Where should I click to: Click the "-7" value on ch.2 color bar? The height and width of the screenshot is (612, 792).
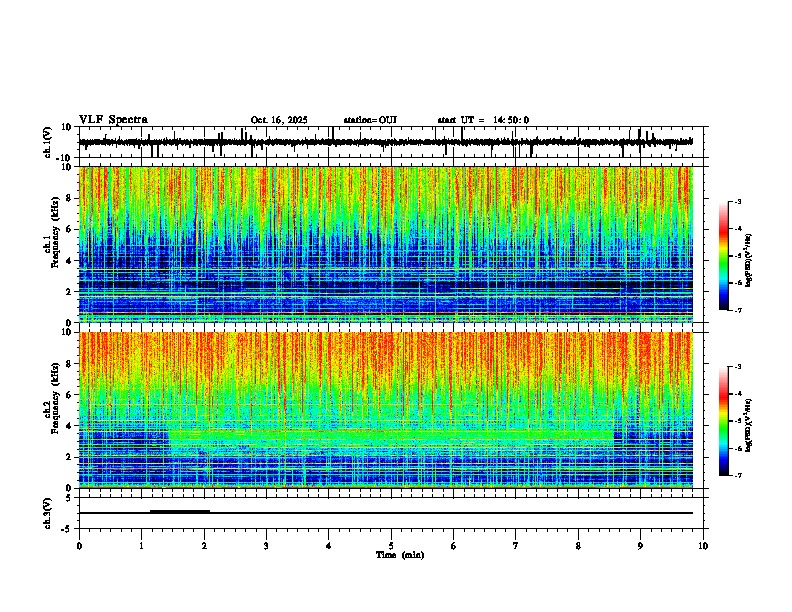point(737,475)
